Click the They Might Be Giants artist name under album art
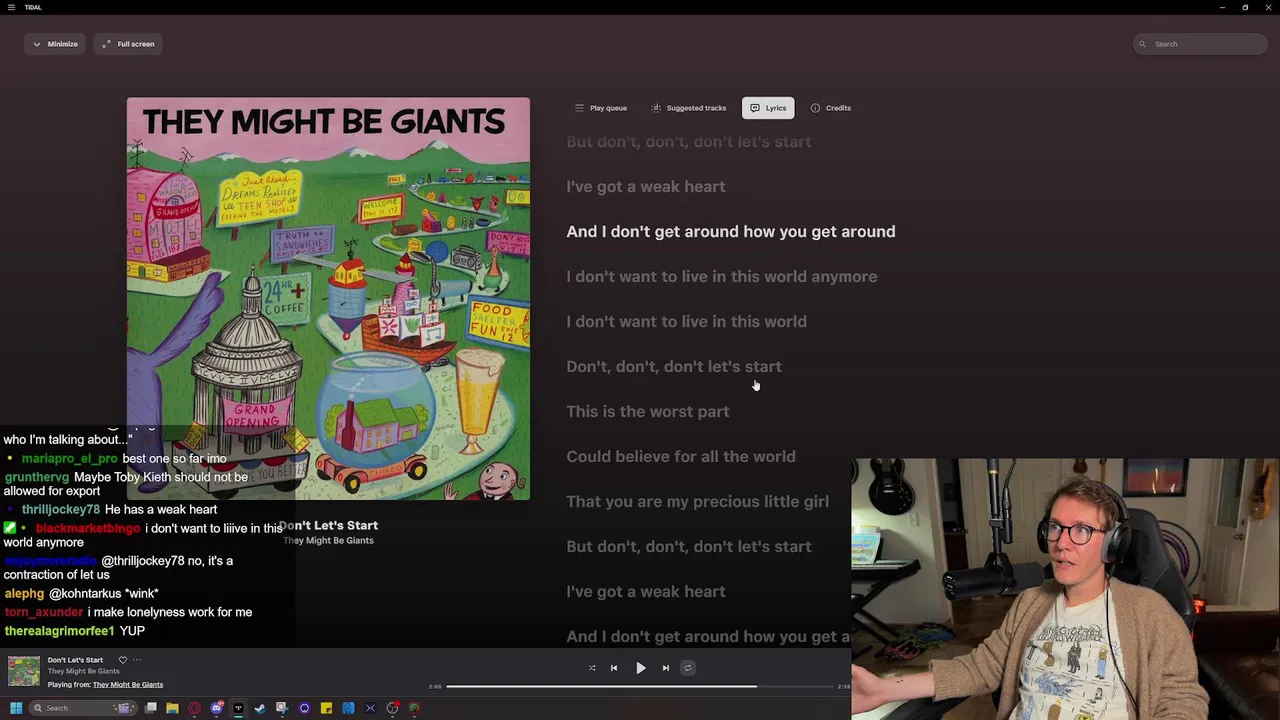The height and width of the screenshot is (720, 1280). tap(328, 541)
